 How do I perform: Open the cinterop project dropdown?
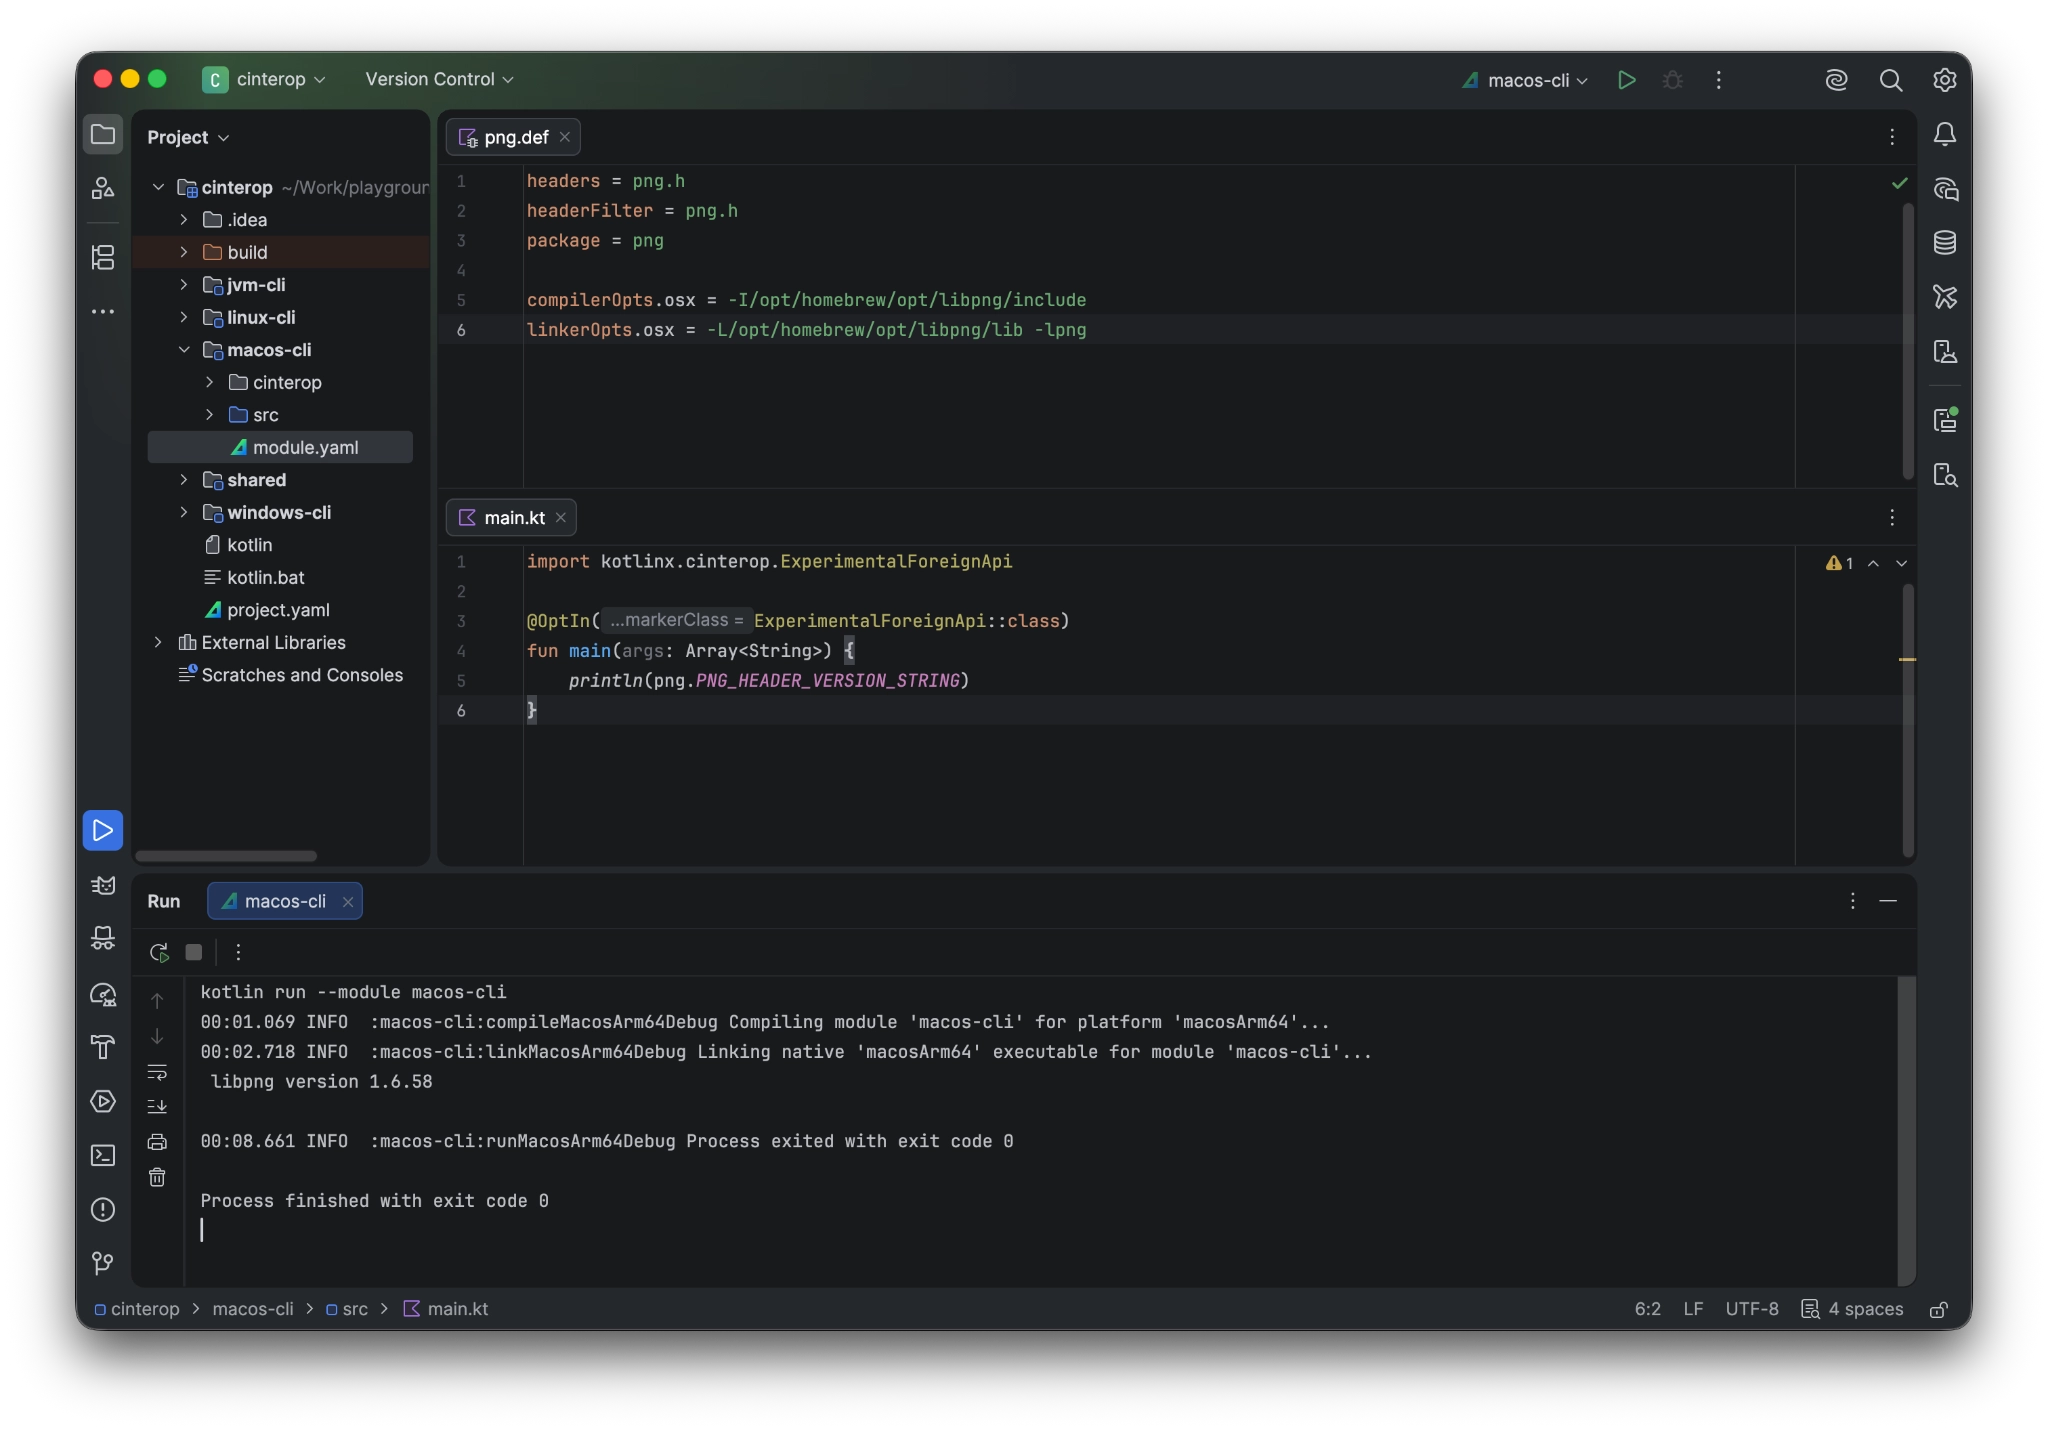click(x=265, y=79)
